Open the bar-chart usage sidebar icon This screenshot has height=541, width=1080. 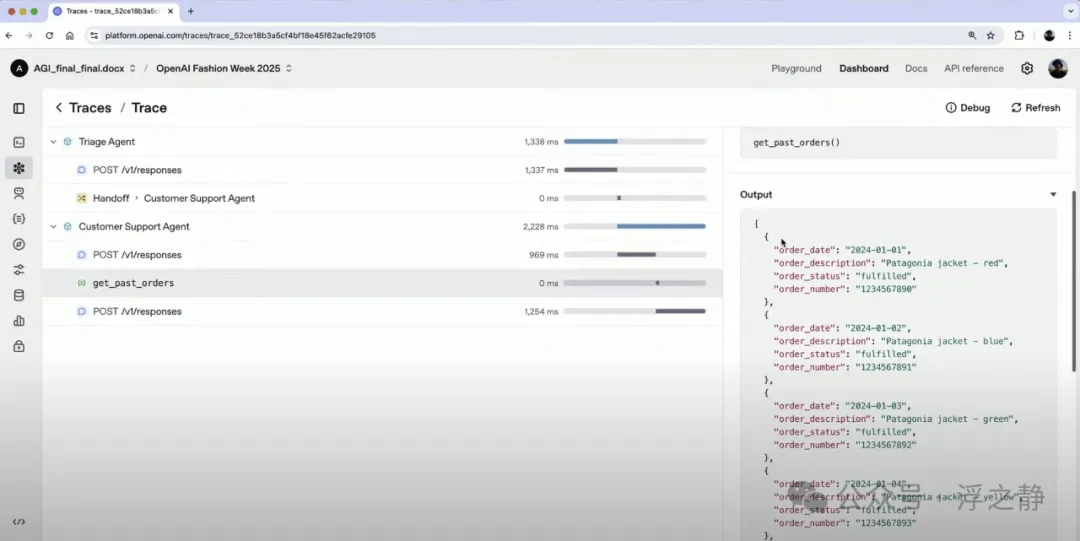tap(19, 320)
